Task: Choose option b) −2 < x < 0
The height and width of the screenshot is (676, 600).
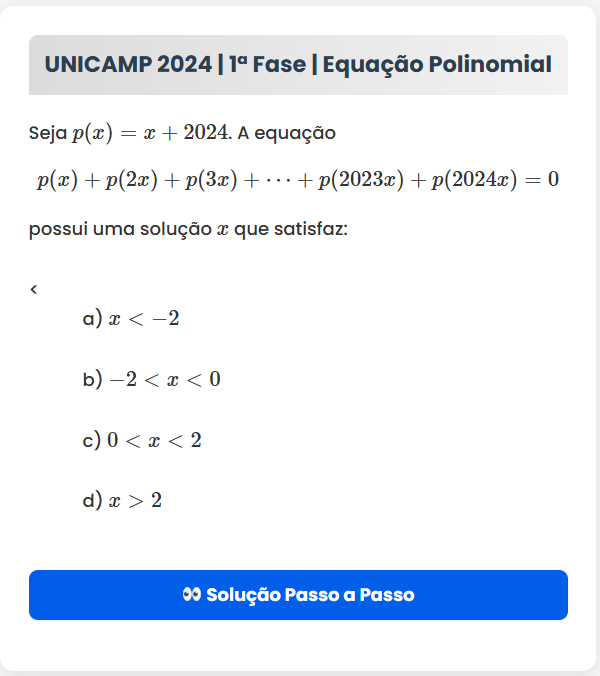Action: (x=151, y=379)
